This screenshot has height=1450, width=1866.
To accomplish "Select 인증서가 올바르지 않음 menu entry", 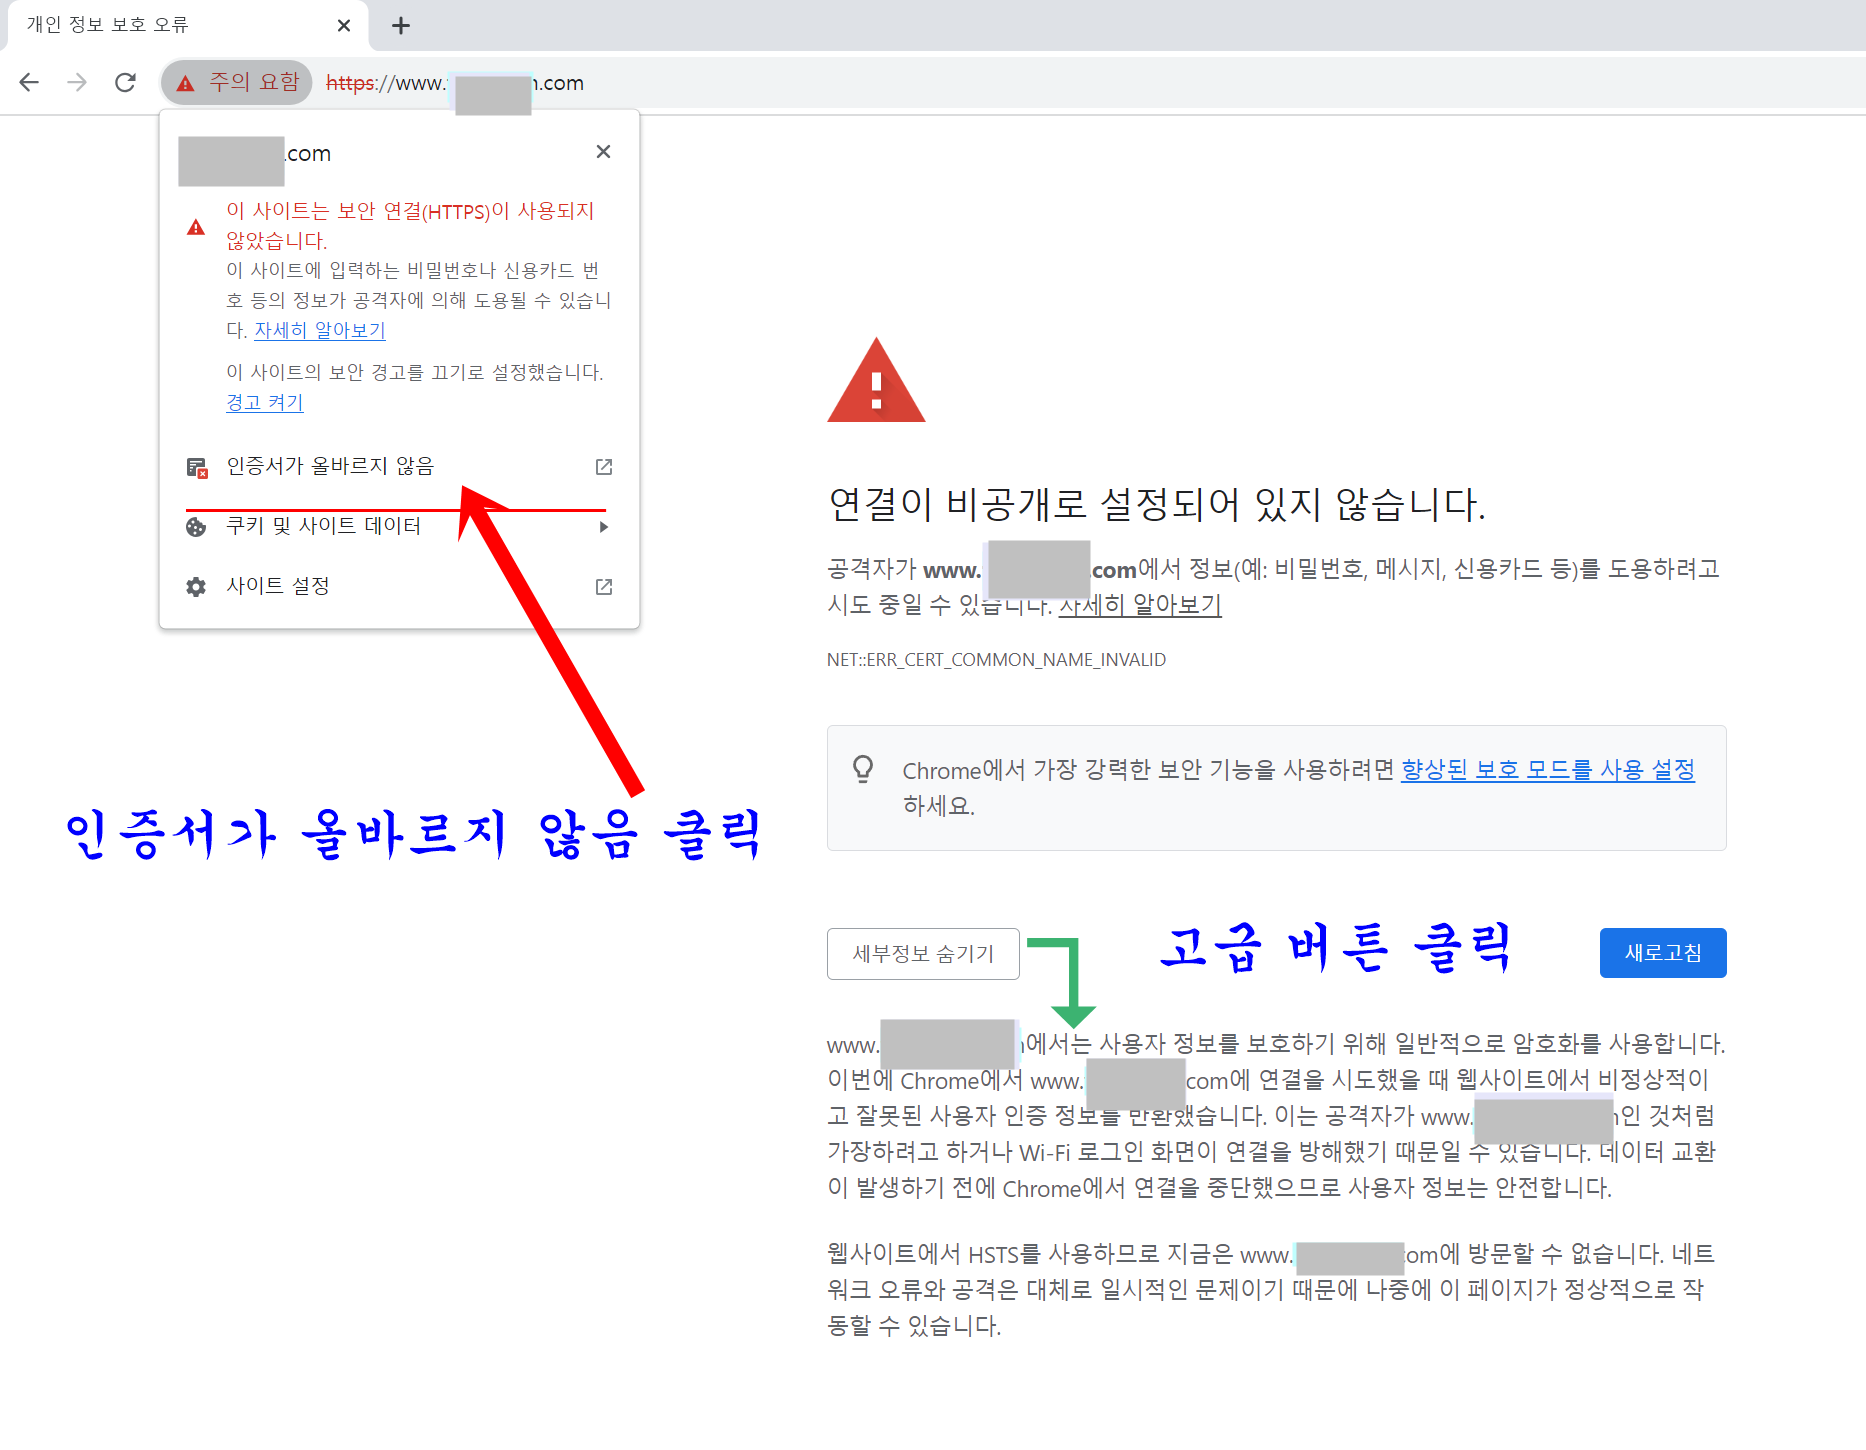I will (330, 466).
